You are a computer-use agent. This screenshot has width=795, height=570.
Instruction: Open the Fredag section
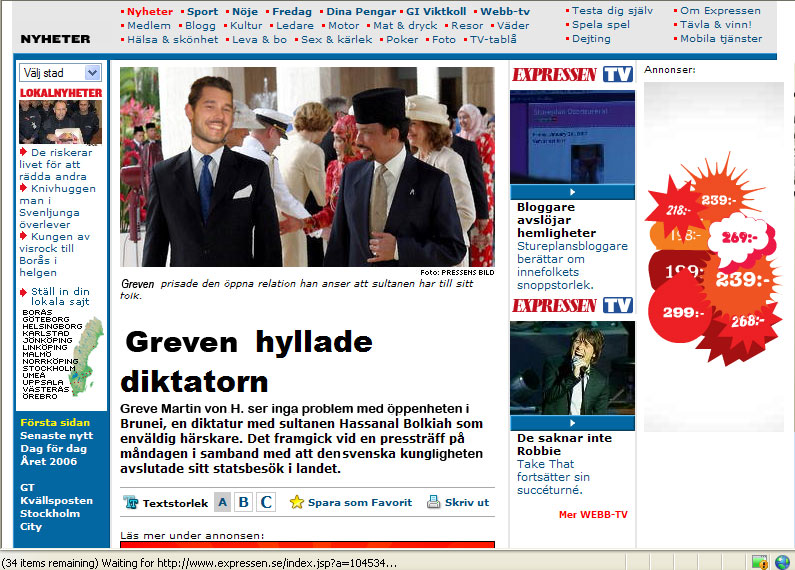click(x=292, y=11)
